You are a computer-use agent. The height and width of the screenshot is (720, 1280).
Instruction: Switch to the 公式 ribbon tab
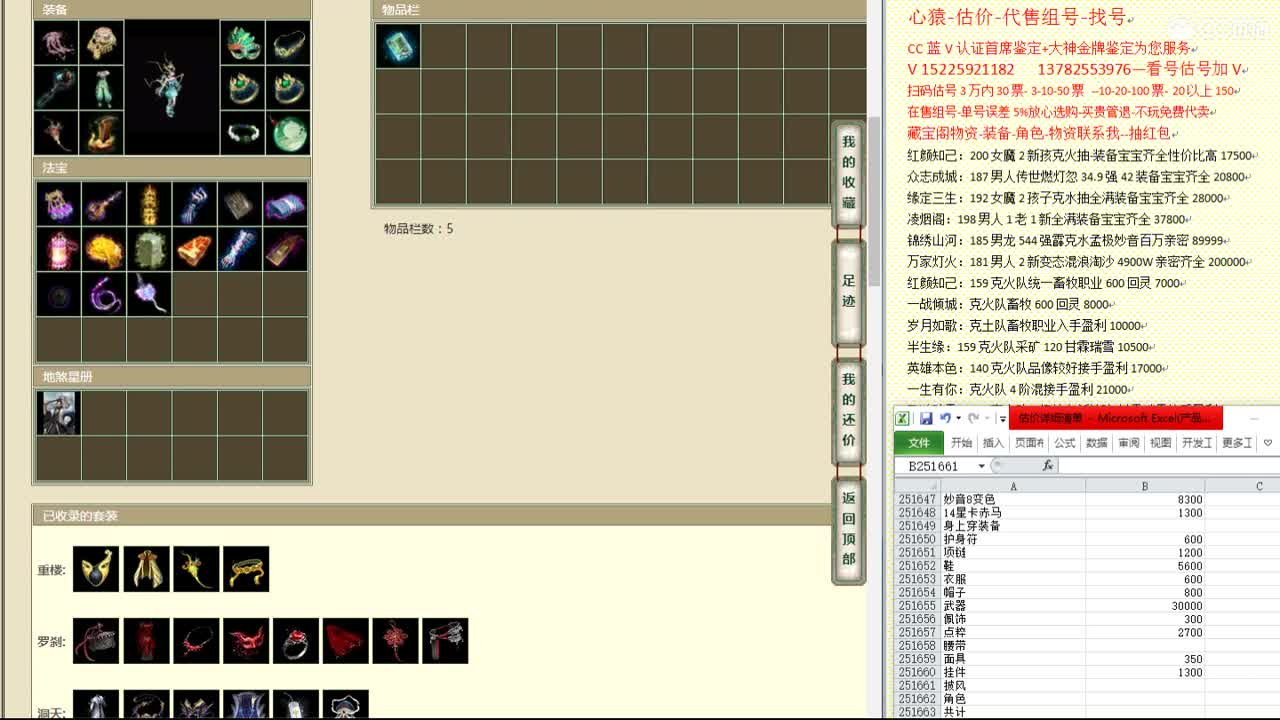1064,443
